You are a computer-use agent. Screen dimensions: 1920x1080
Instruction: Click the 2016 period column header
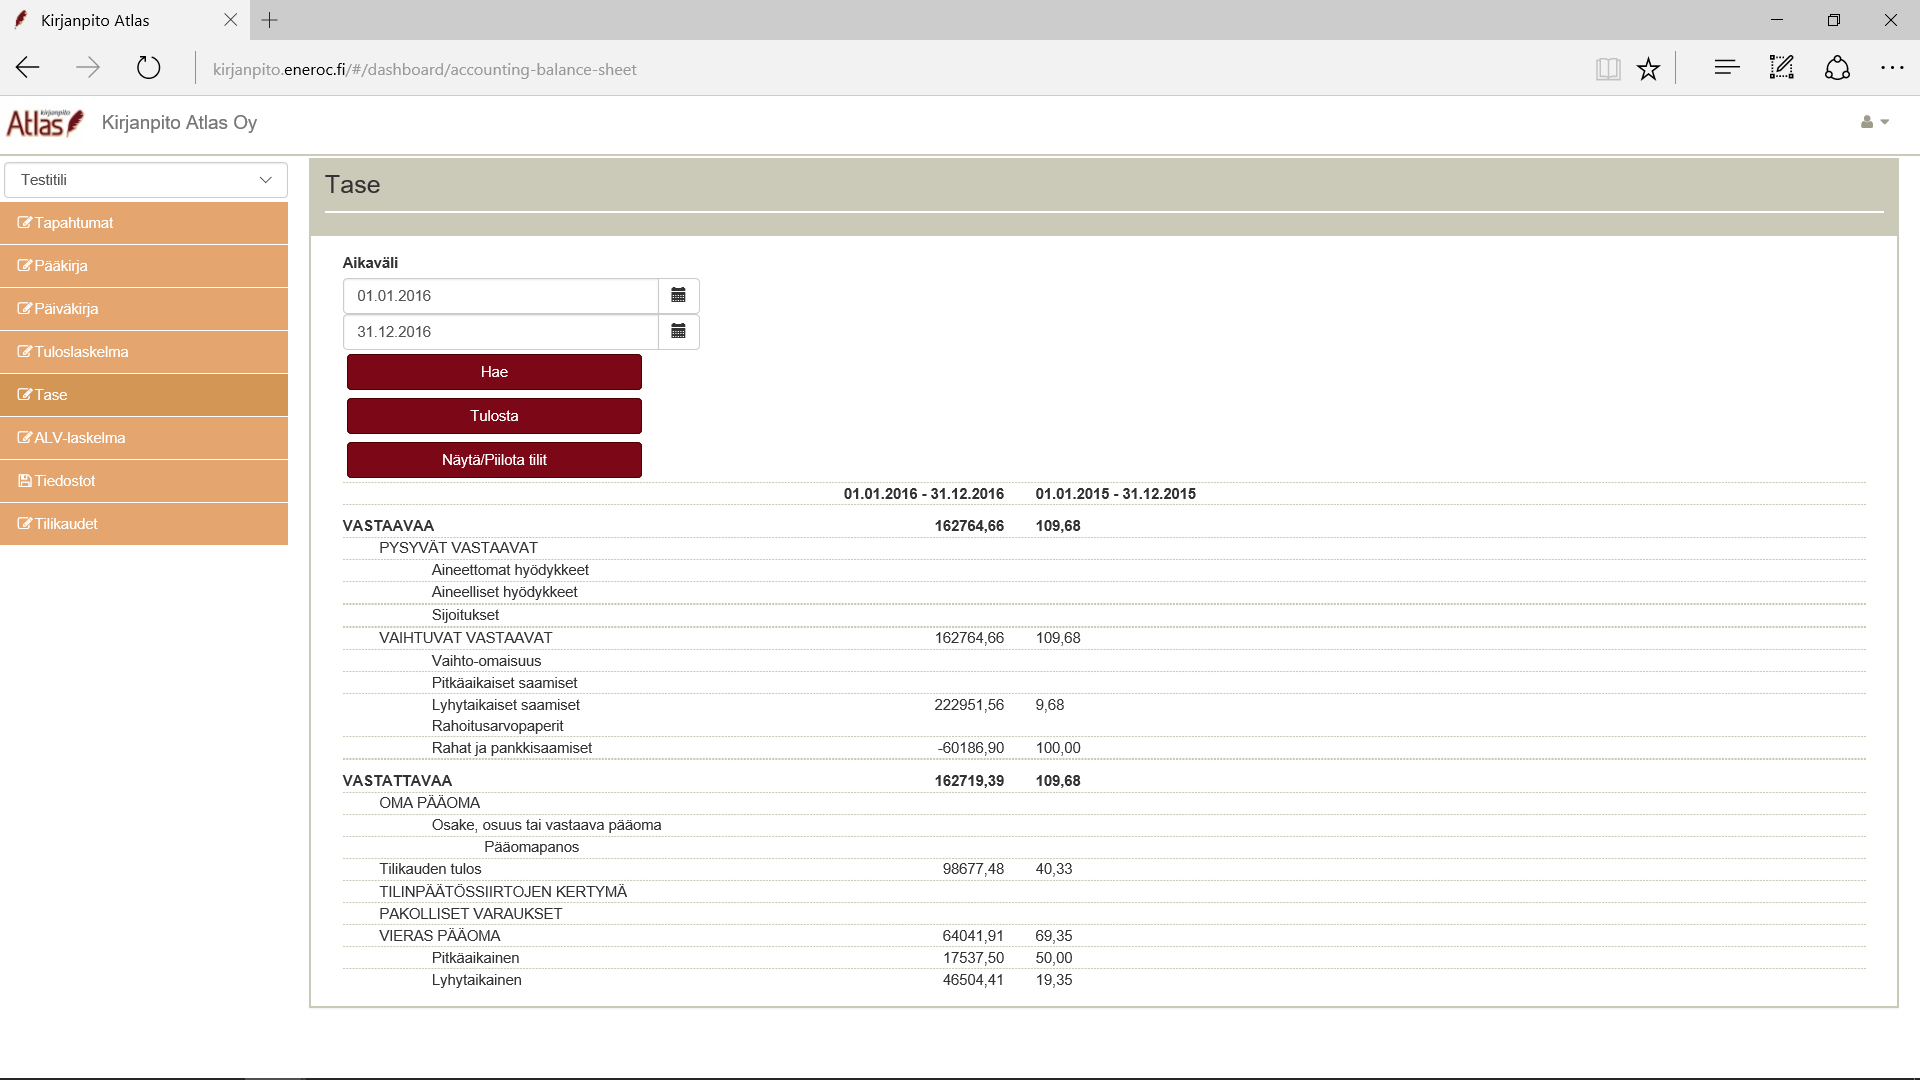[923, 494]
